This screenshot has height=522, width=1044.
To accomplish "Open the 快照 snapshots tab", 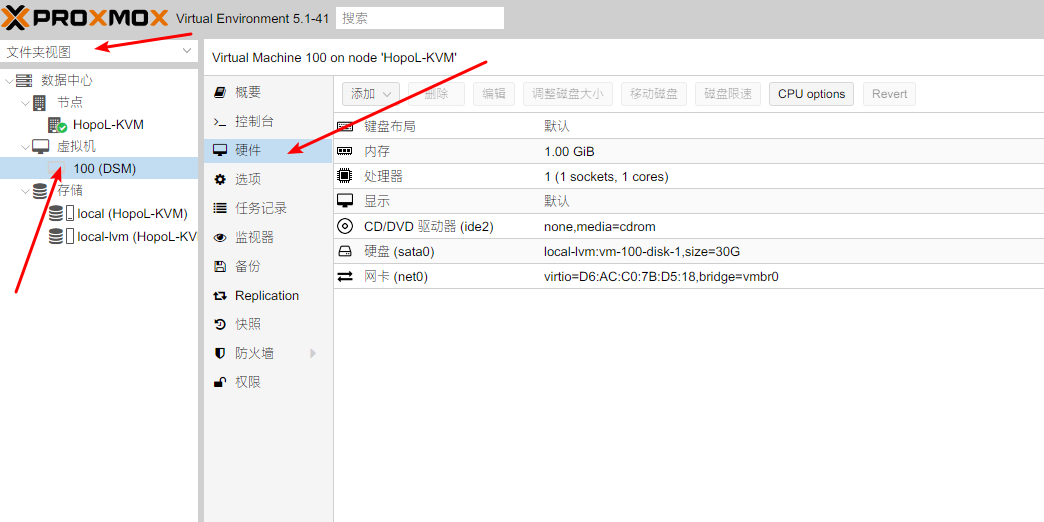I will pos(268,324).
